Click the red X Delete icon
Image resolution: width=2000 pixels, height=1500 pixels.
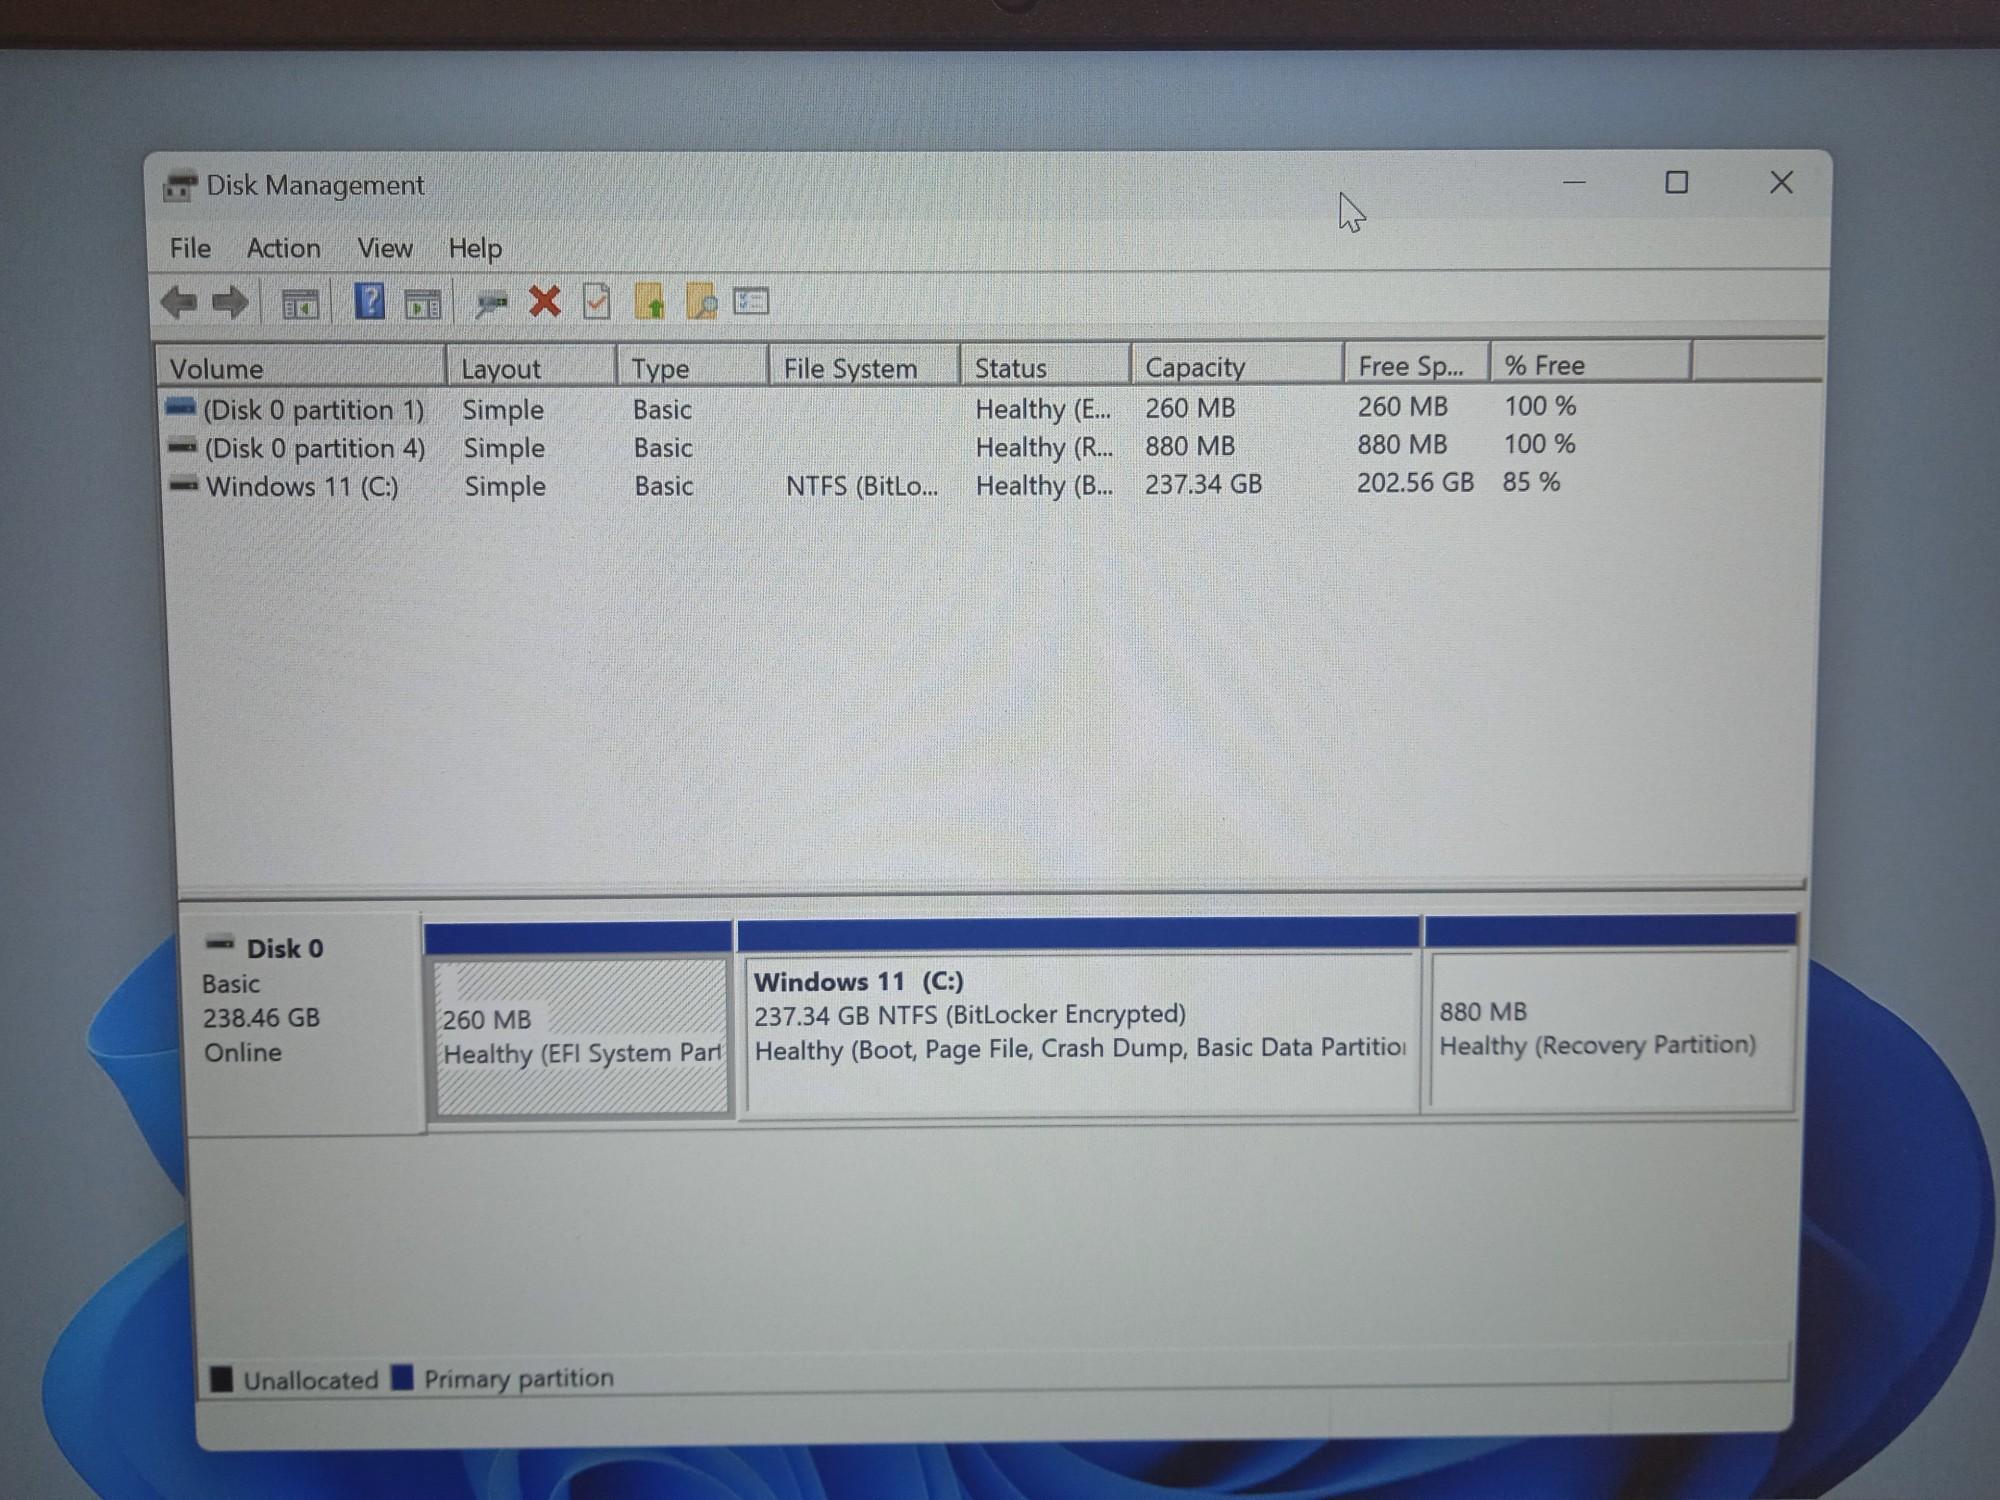[x=545, y=301]
